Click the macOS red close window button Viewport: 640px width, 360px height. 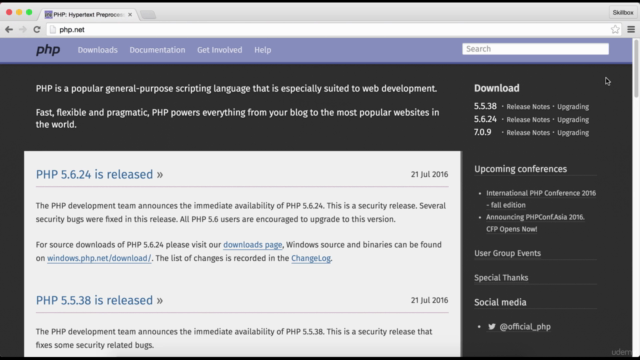coord(9,12)
